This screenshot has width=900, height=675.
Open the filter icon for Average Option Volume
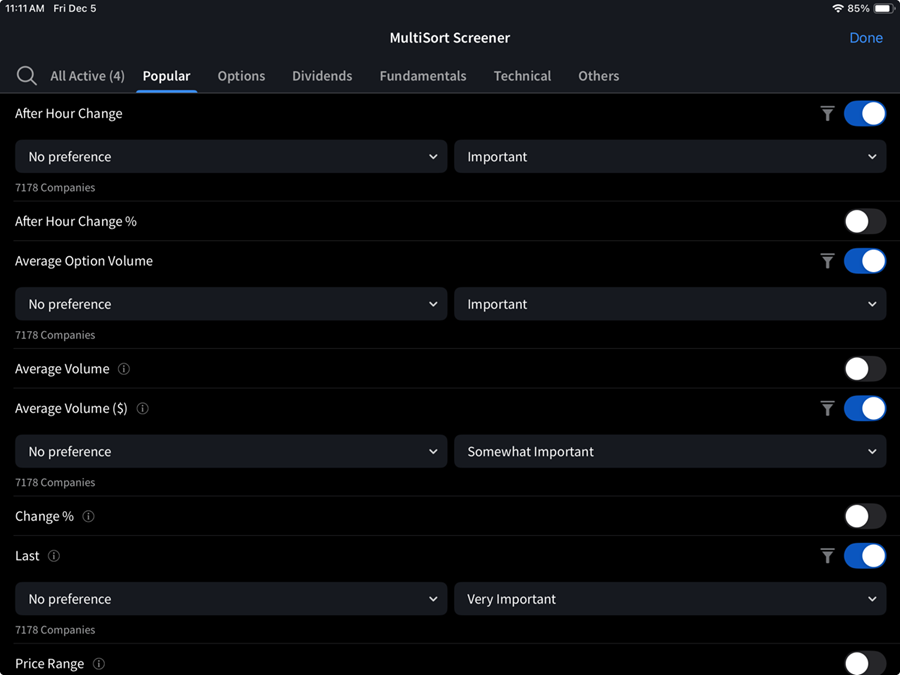click(x=827, y=261)
